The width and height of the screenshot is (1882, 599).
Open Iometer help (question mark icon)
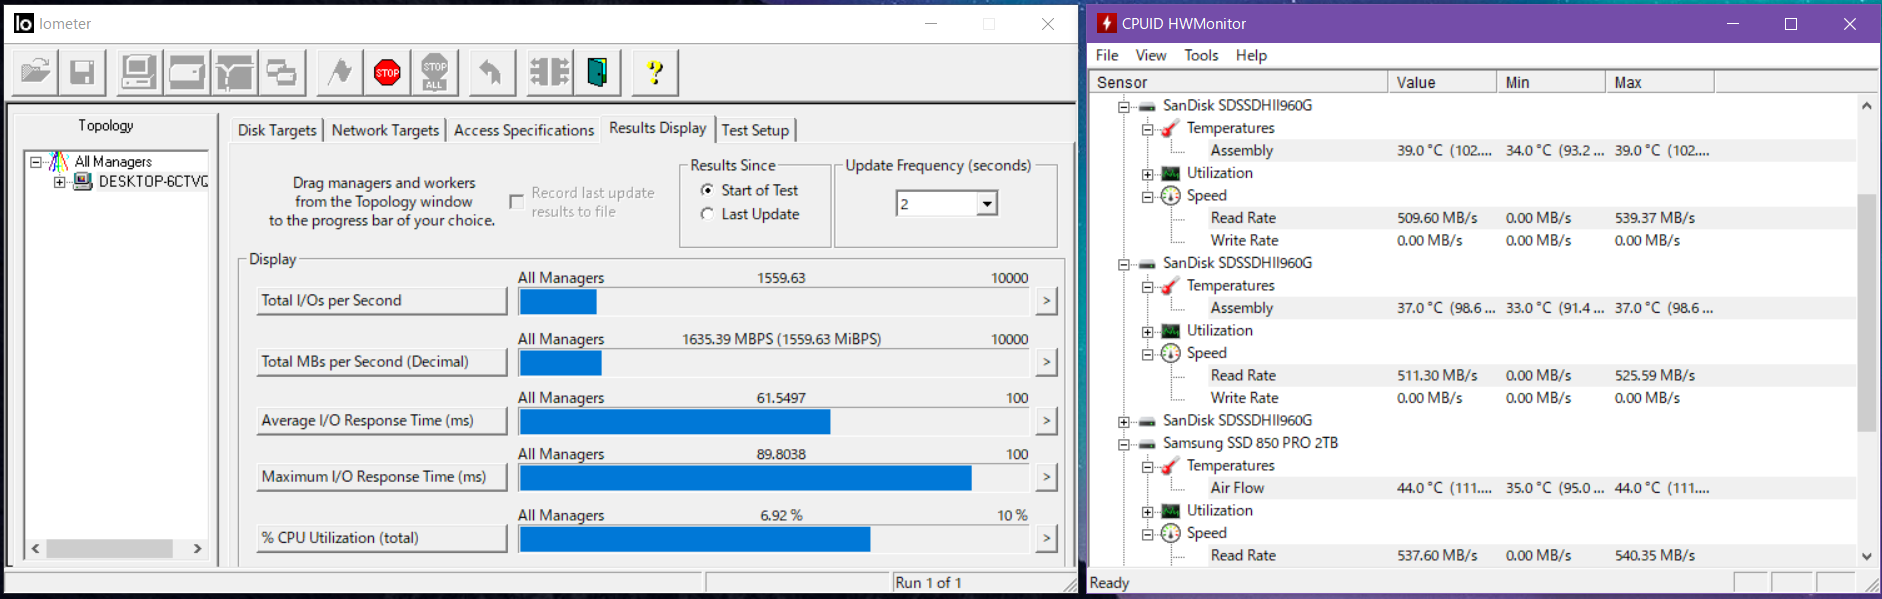[x=655, y=72]
